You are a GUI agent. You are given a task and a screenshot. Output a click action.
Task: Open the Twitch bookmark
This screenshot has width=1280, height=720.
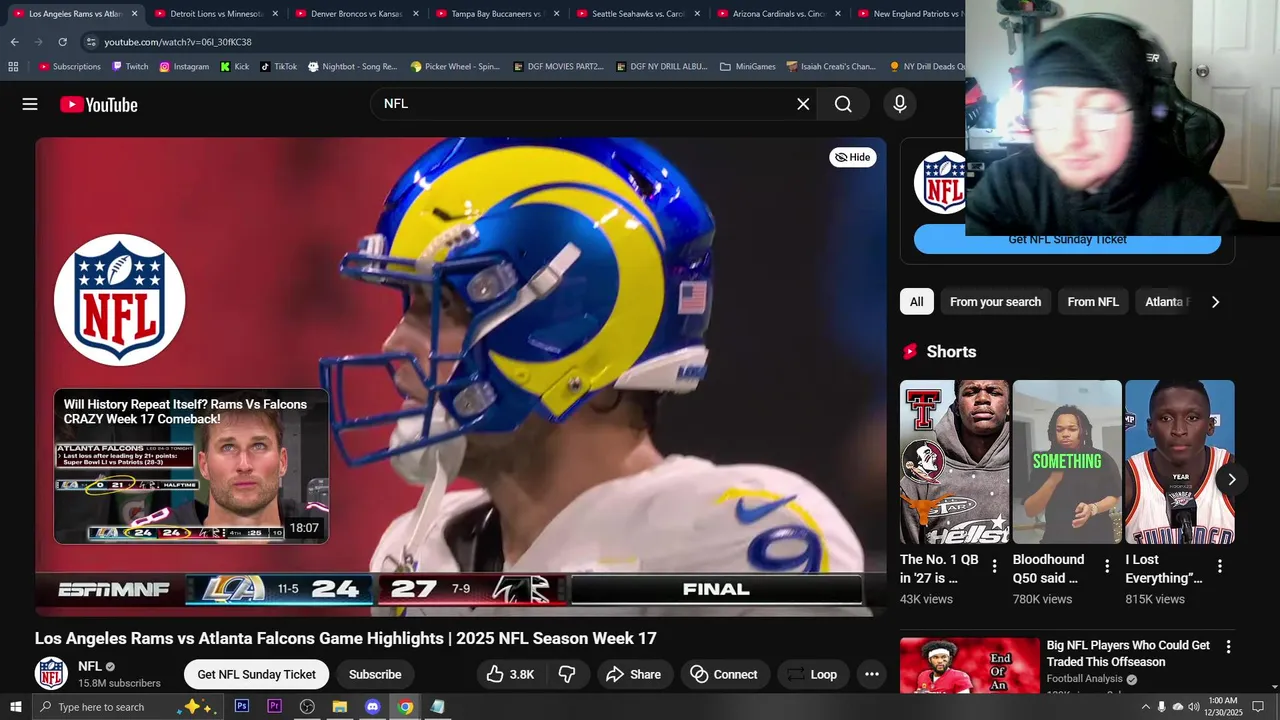click(x=130, y=66)
